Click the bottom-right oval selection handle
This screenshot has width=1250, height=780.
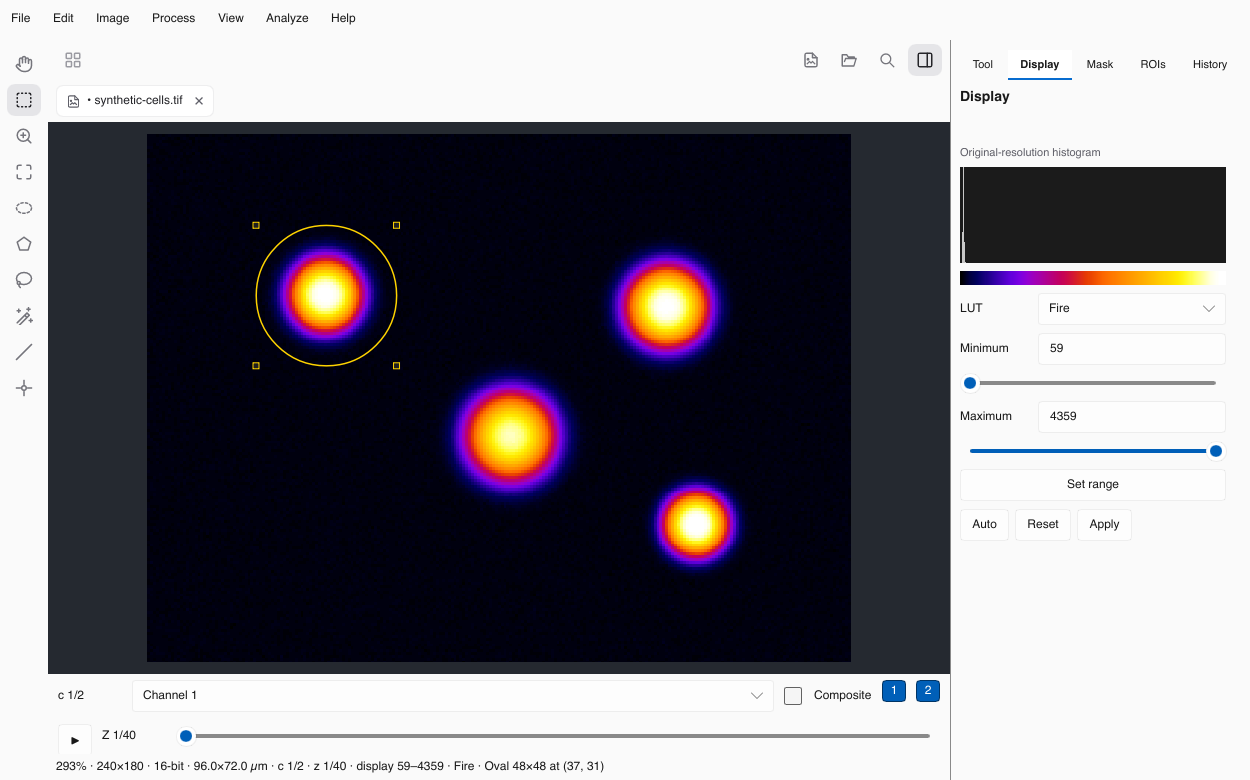pos(397,366)
